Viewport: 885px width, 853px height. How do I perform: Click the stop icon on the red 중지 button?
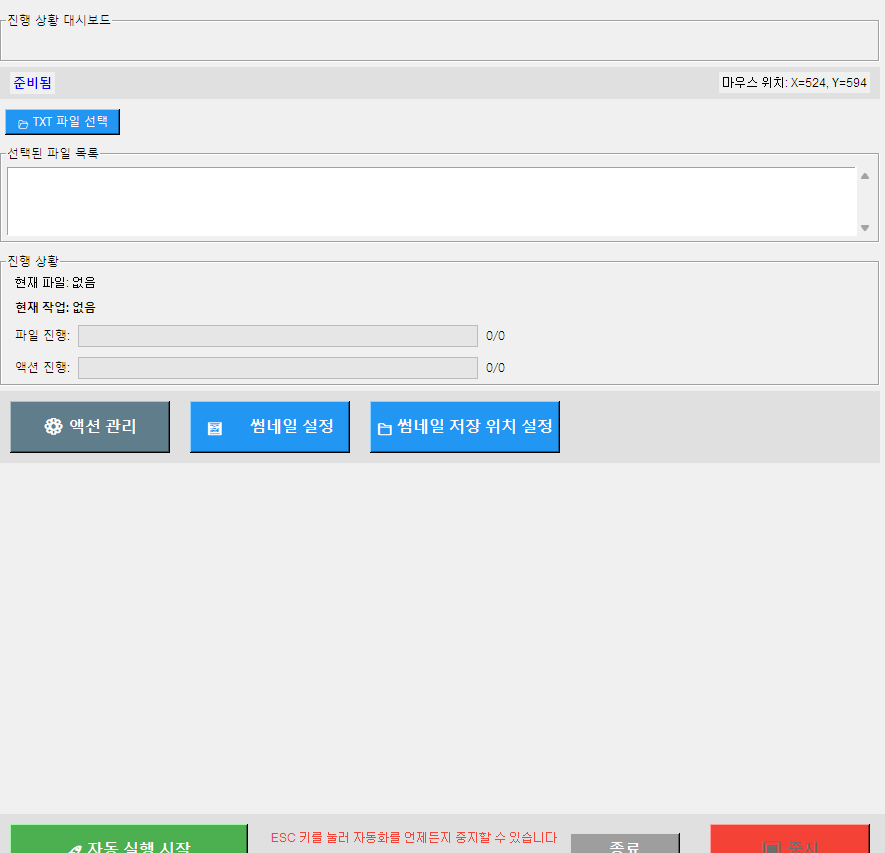(x=770, y=848)
